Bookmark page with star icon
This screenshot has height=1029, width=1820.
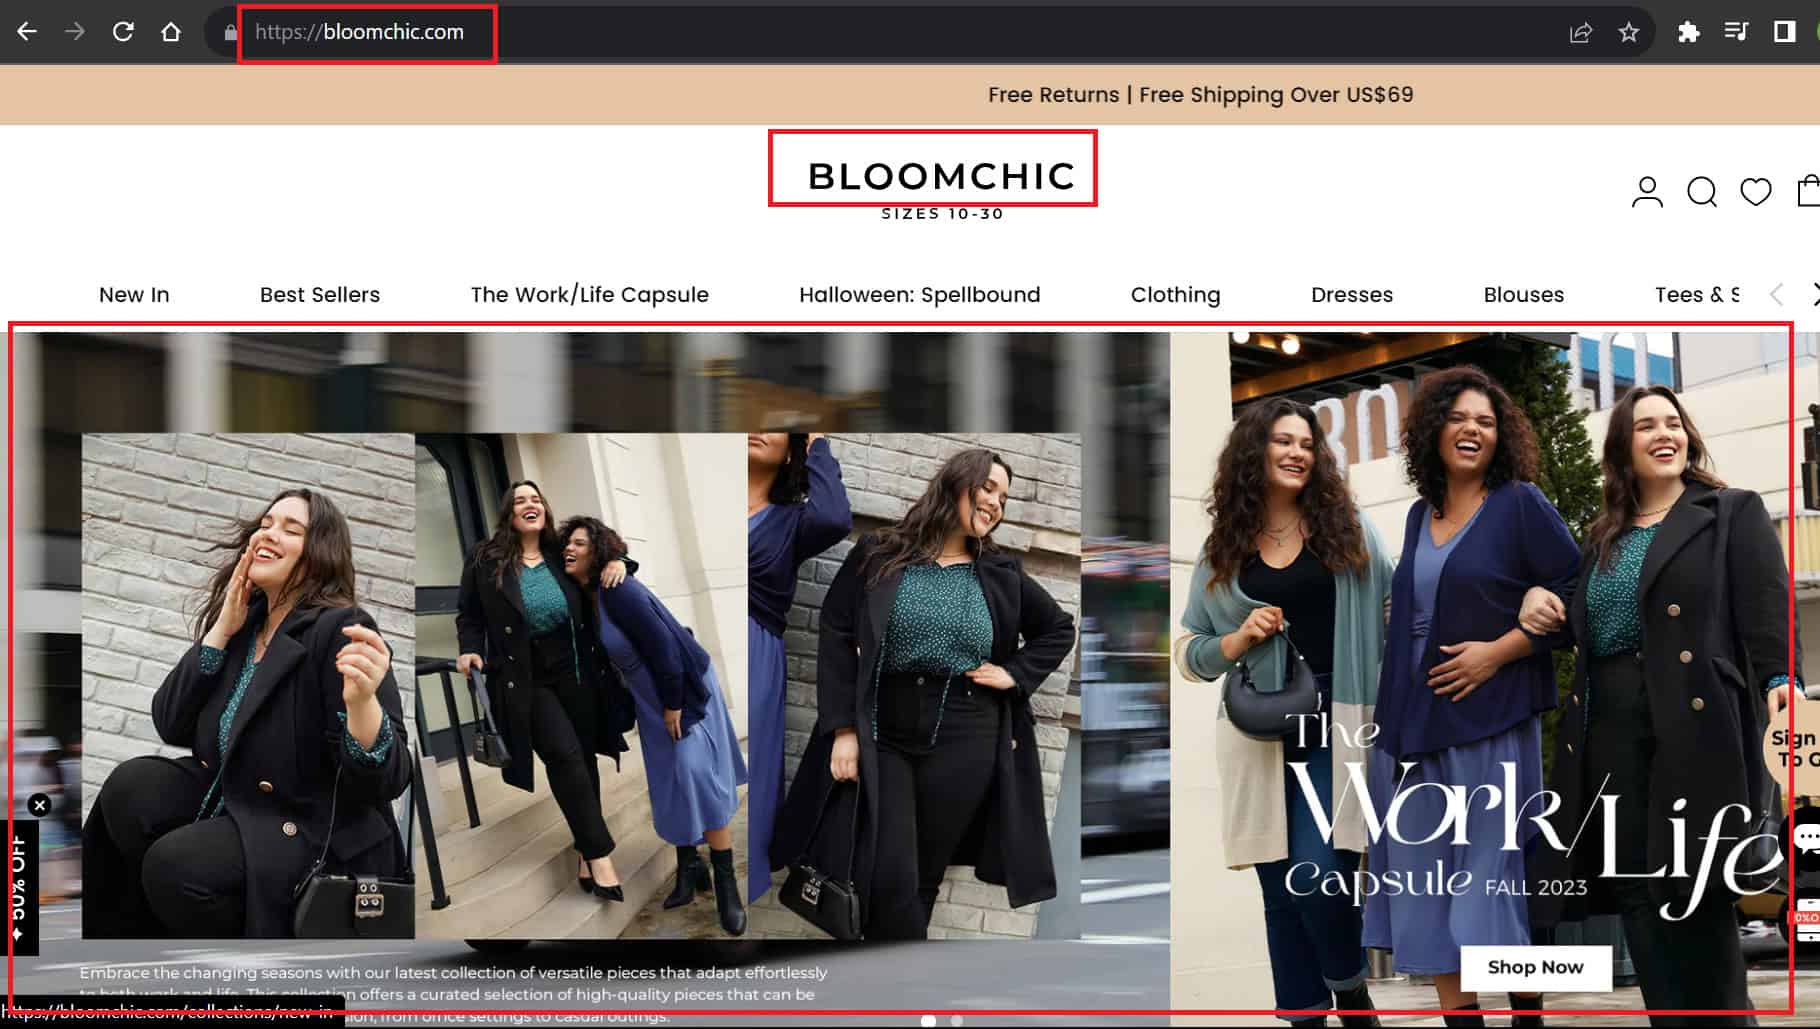tap(1629, 32)
